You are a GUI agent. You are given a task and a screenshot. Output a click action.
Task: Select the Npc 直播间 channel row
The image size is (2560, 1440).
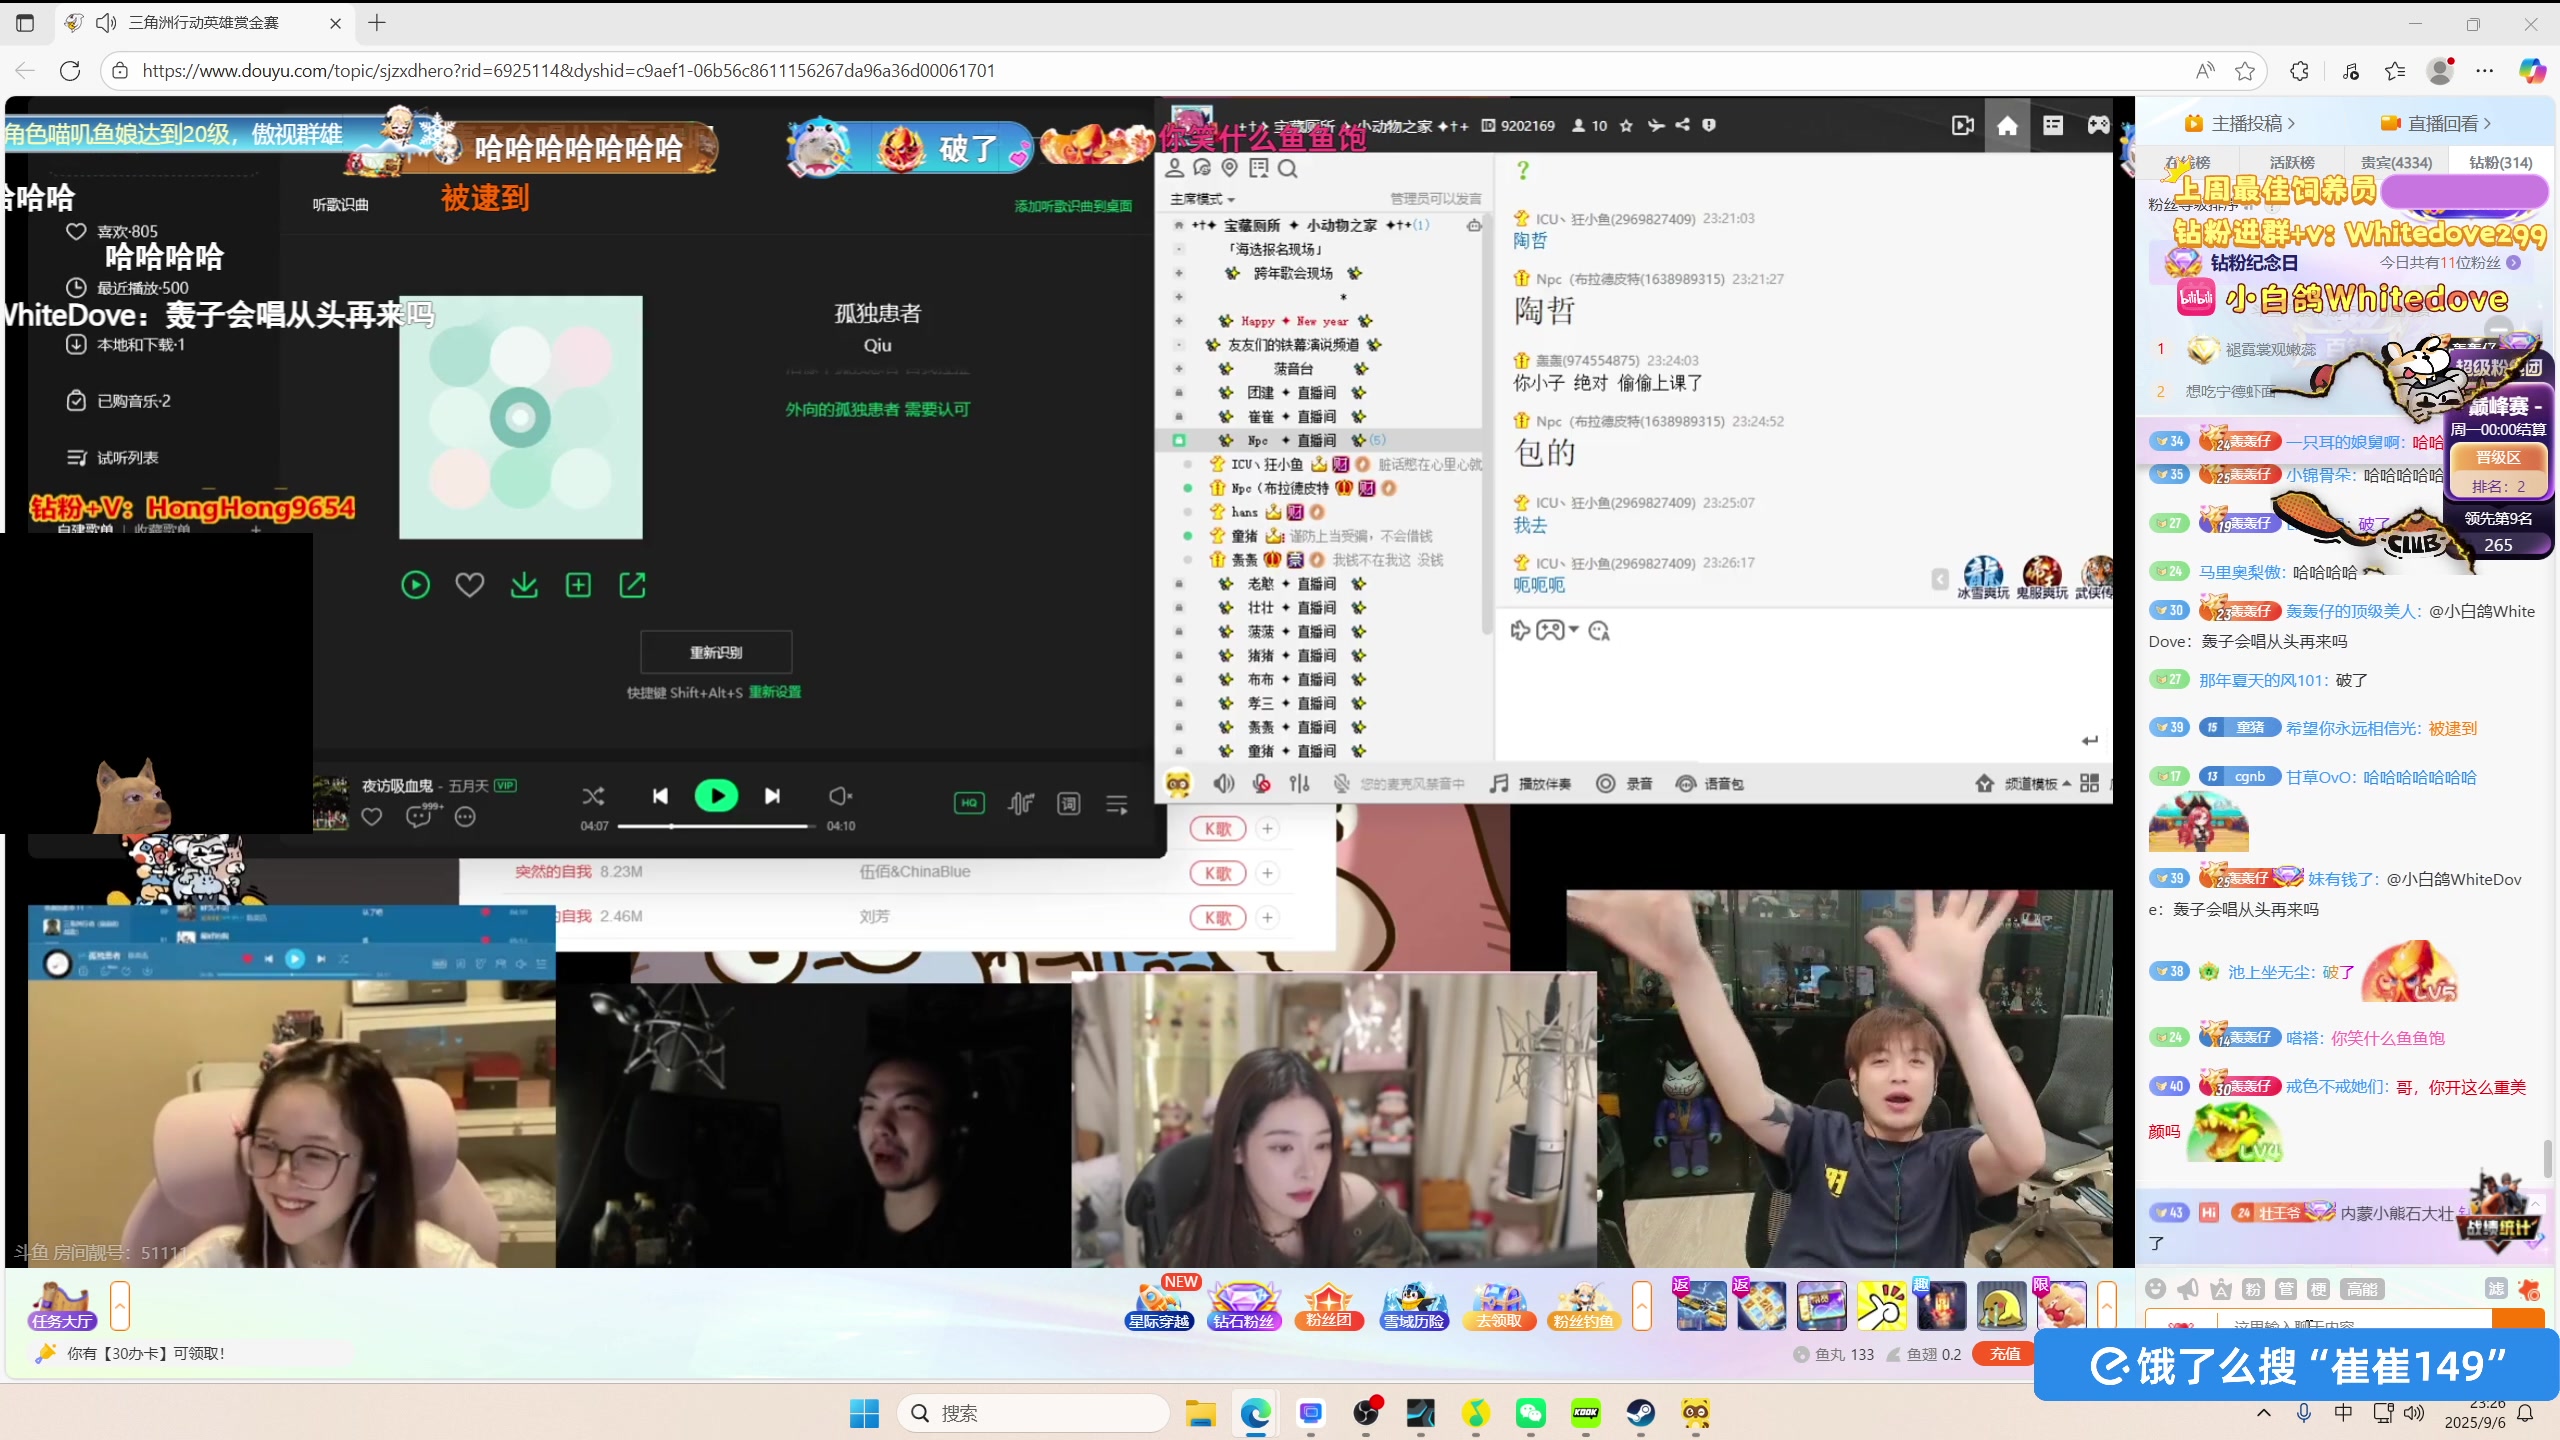pos(1318,440)
